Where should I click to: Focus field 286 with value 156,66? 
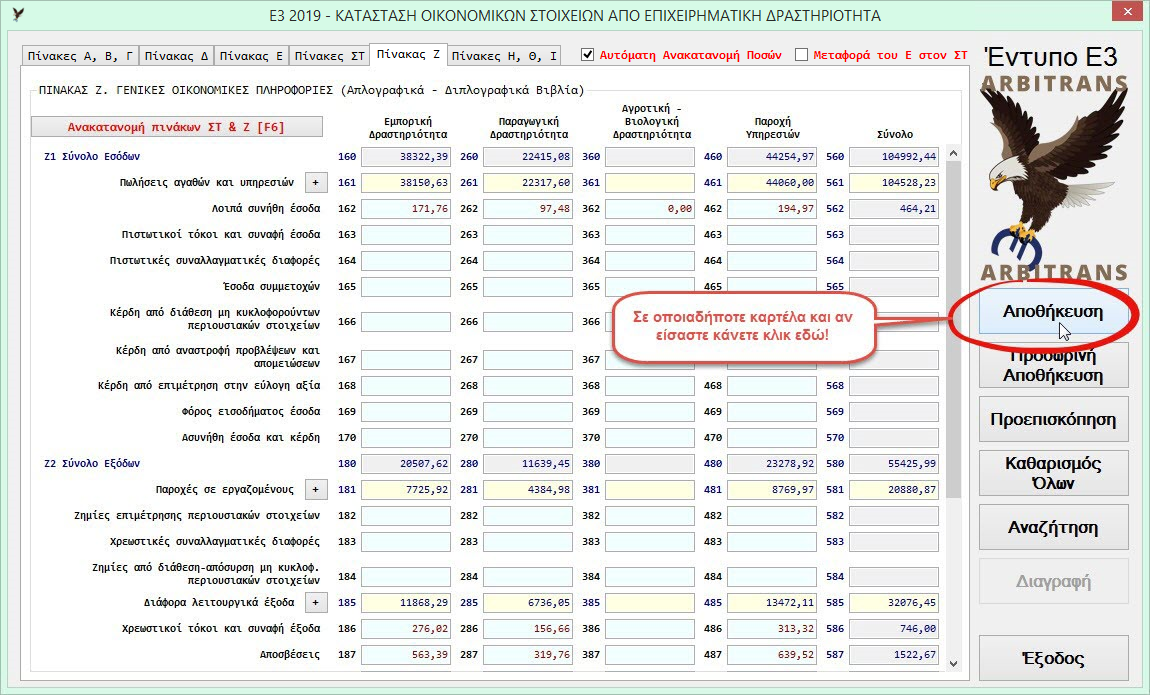click(x=527, y=629)
